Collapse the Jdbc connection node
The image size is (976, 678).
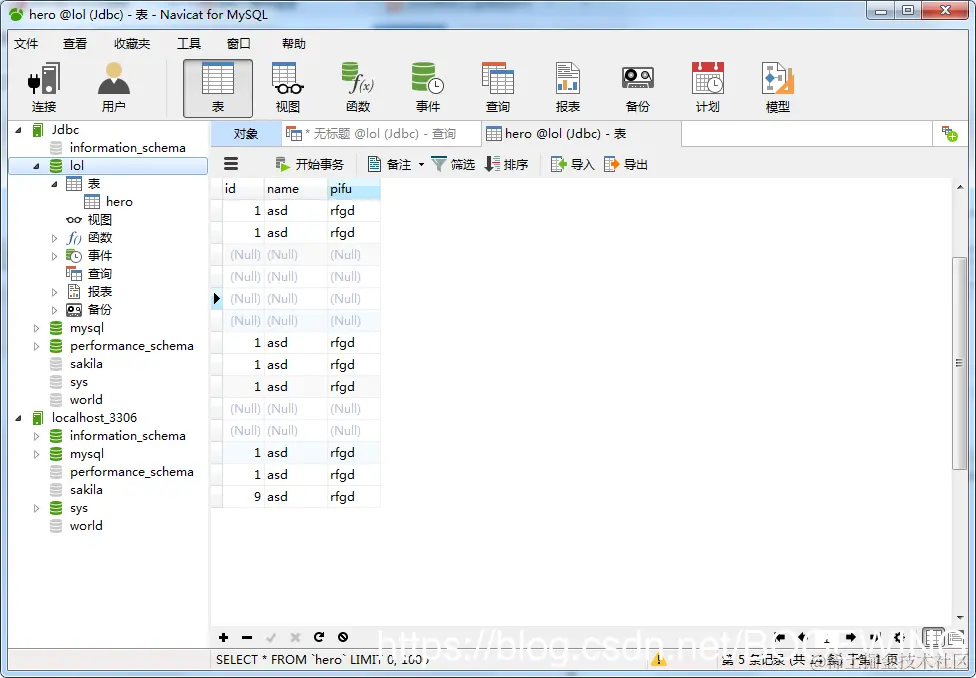point(19,130)
